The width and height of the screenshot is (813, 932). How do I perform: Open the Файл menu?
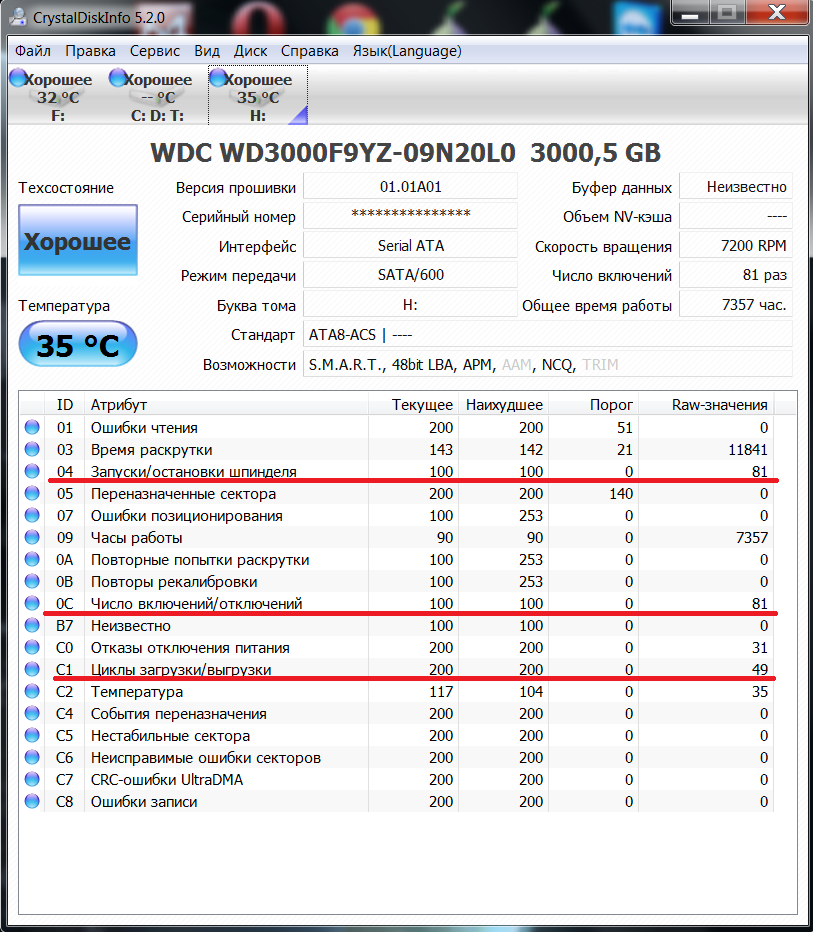(x=33, y=51)
